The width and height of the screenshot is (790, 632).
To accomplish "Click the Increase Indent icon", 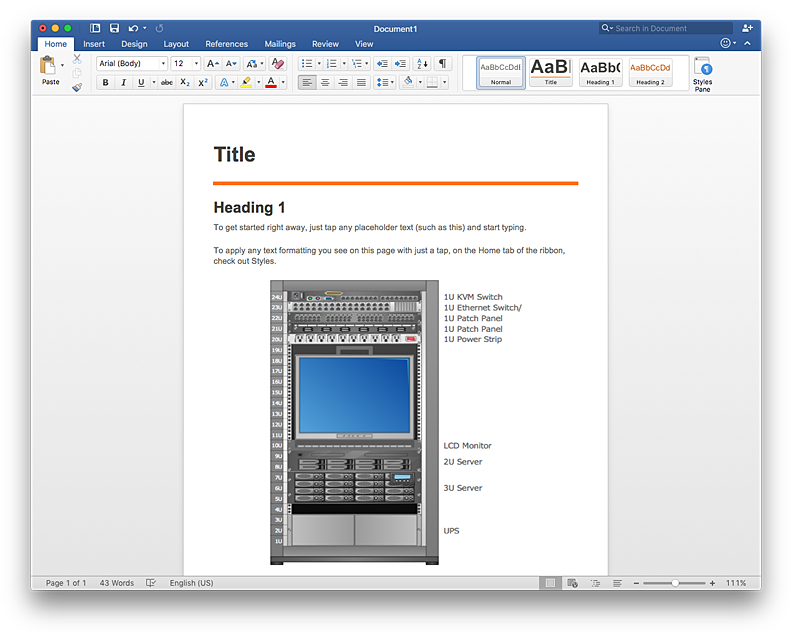I will pos(400,63).
